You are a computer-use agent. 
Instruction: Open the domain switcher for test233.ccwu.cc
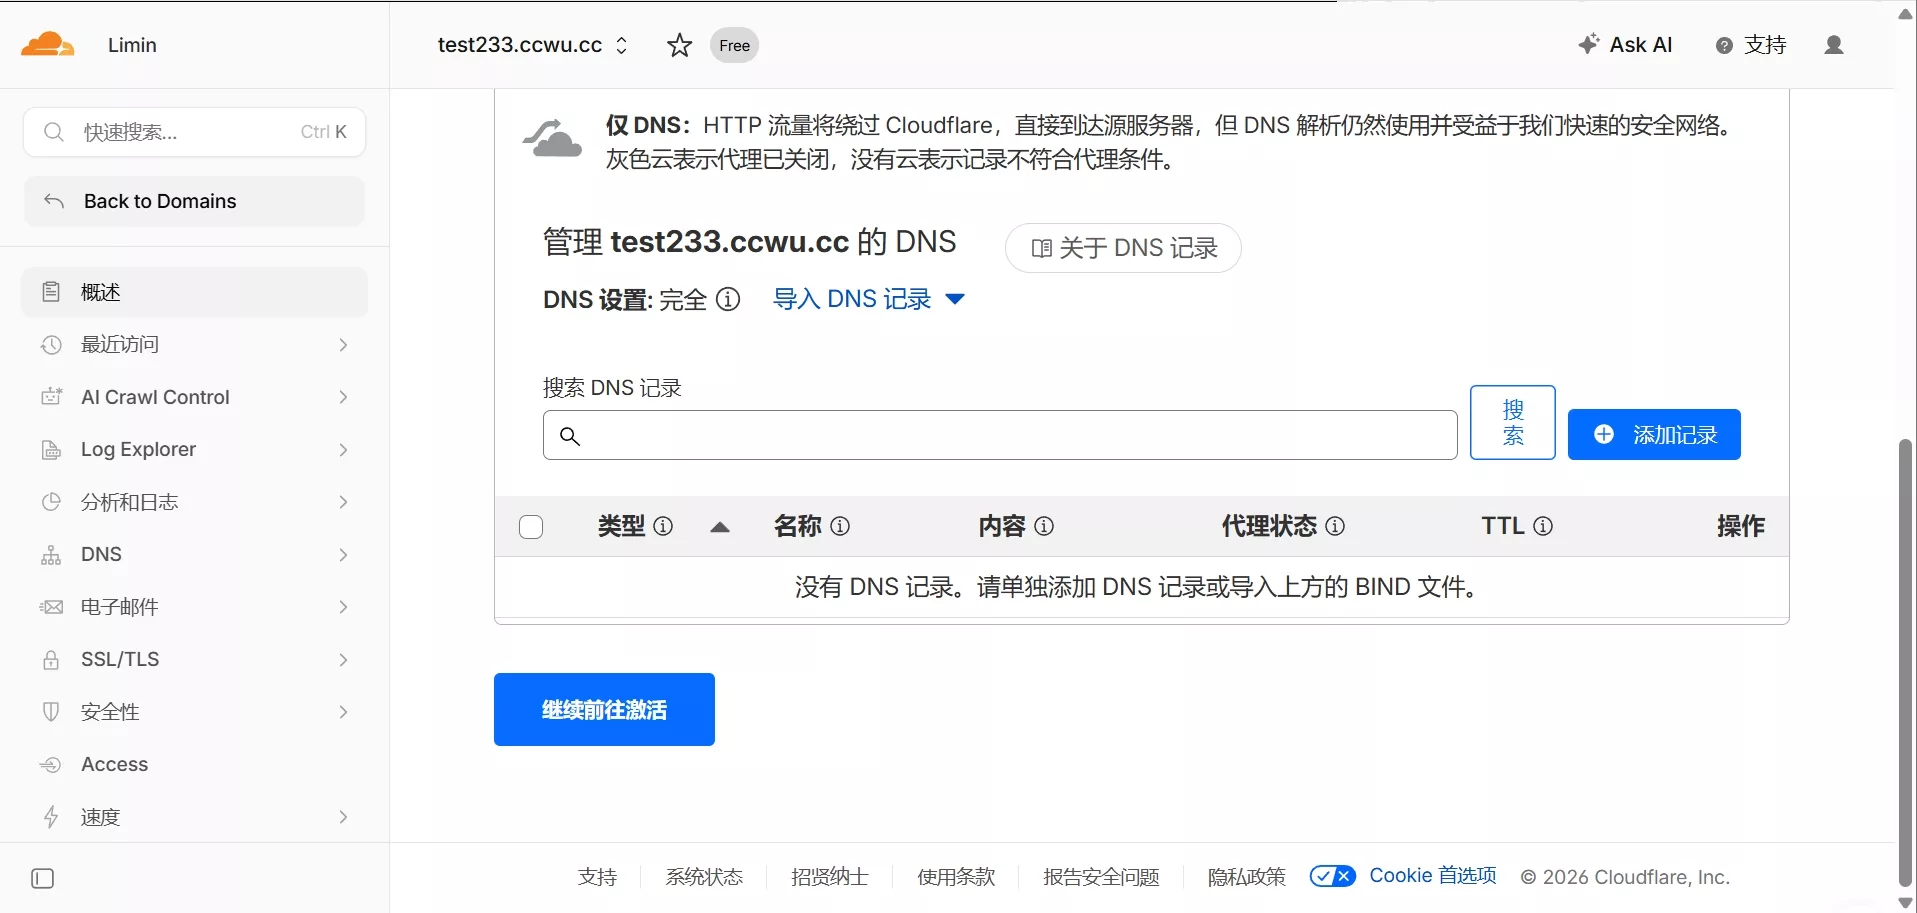[x=533, y=45]
